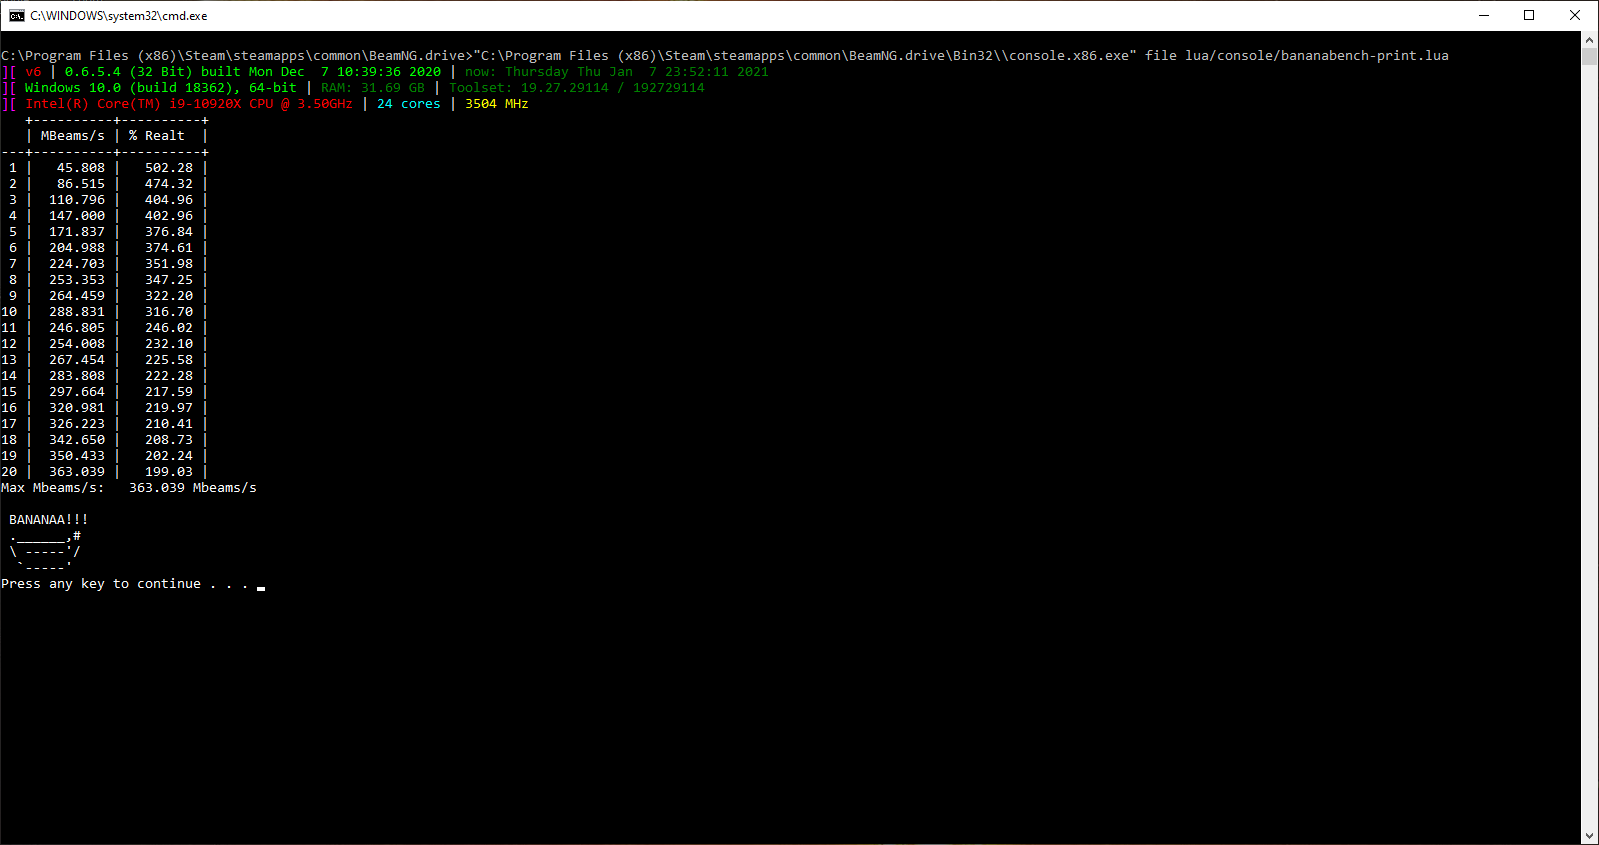
Task: Click the value 204.988 in row 6
Action: [77, 248]
